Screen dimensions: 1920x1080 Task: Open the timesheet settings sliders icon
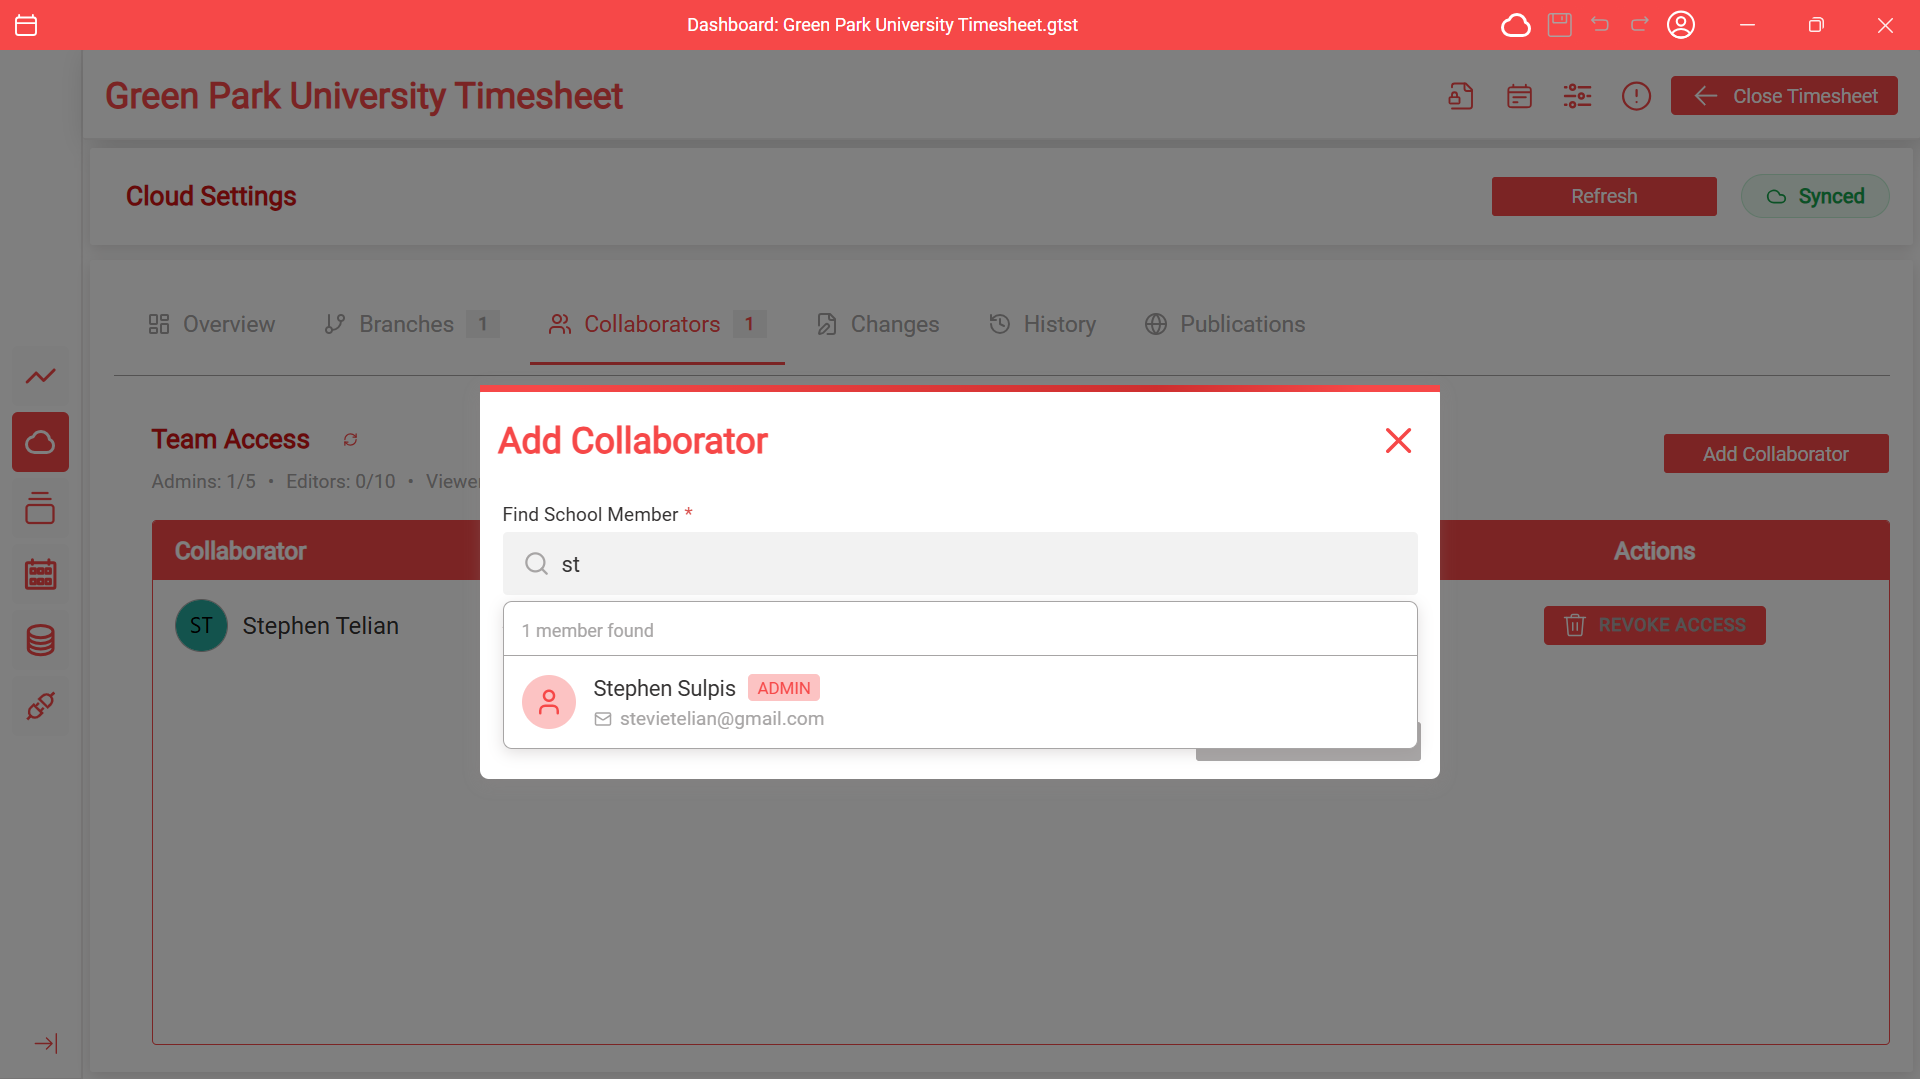pyautogui.click(x=1577, y=95)
